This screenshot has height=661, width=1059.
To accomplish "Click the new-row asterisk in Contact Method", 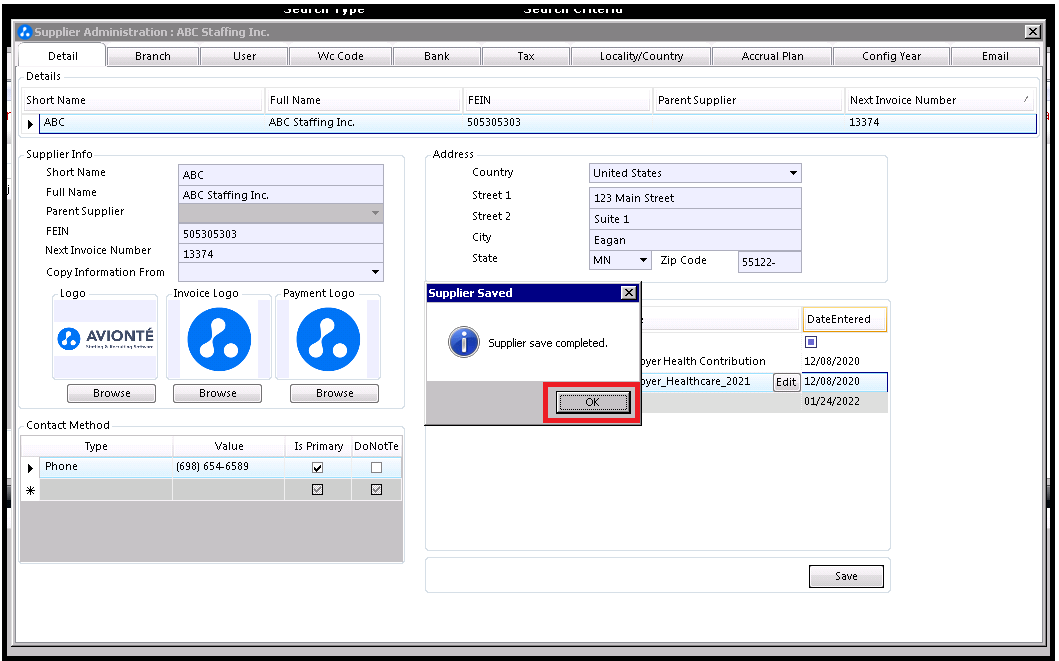I will [x=30, y=490].
